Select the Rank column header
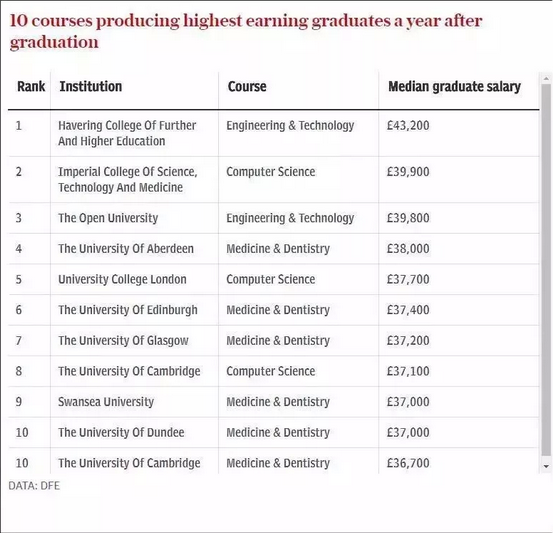This screenshot has height=533, width=553. pos(31,86)
